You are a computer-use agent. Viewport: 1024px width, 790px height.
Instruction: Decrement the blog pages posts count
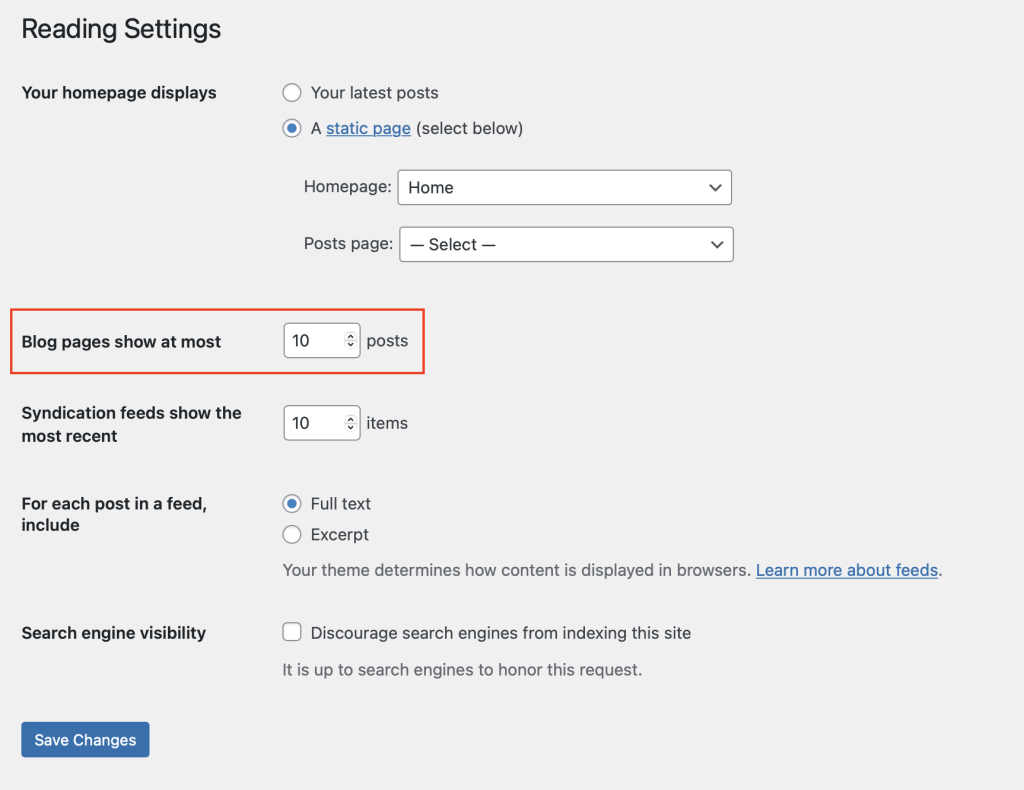352,346
